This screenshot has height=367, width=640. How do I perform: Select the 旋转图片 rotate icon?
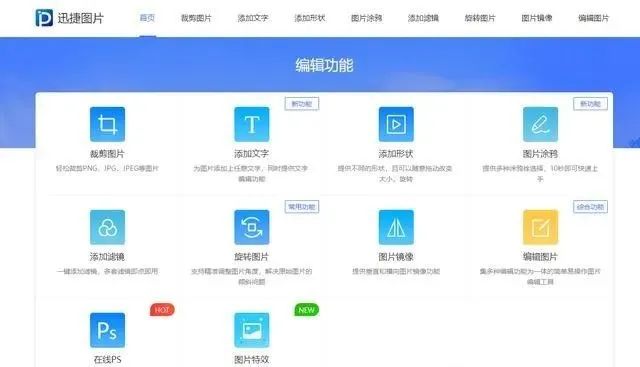point(252,227)
